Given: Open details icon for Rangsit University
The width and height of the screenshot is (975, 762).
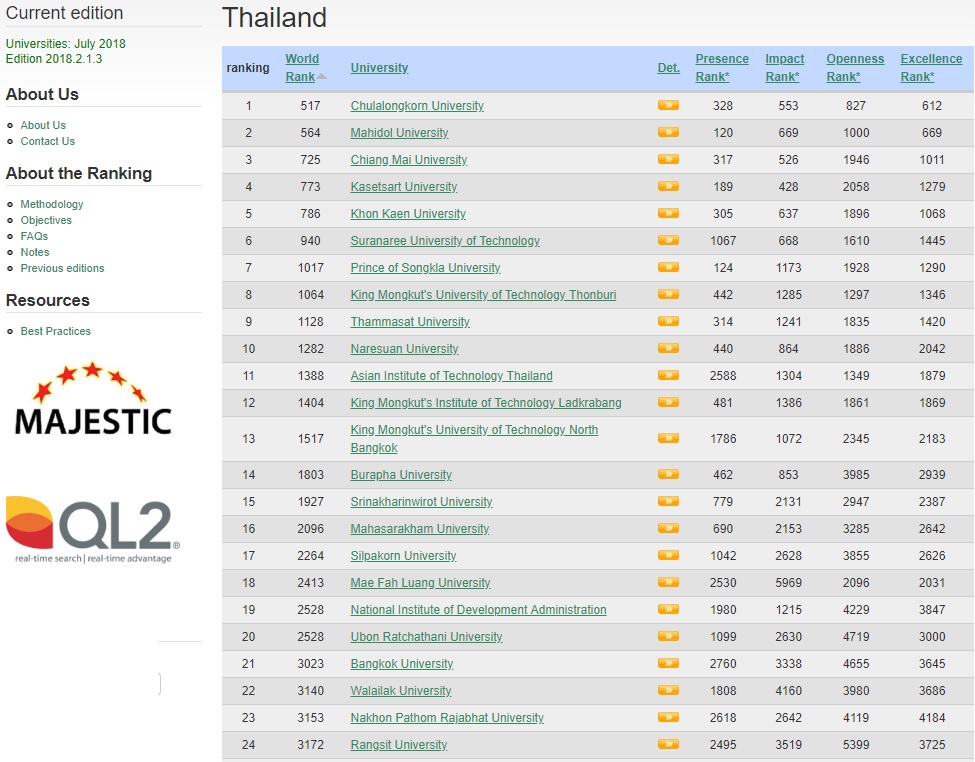Looking at the screenshot, I should tap(668, 745).
